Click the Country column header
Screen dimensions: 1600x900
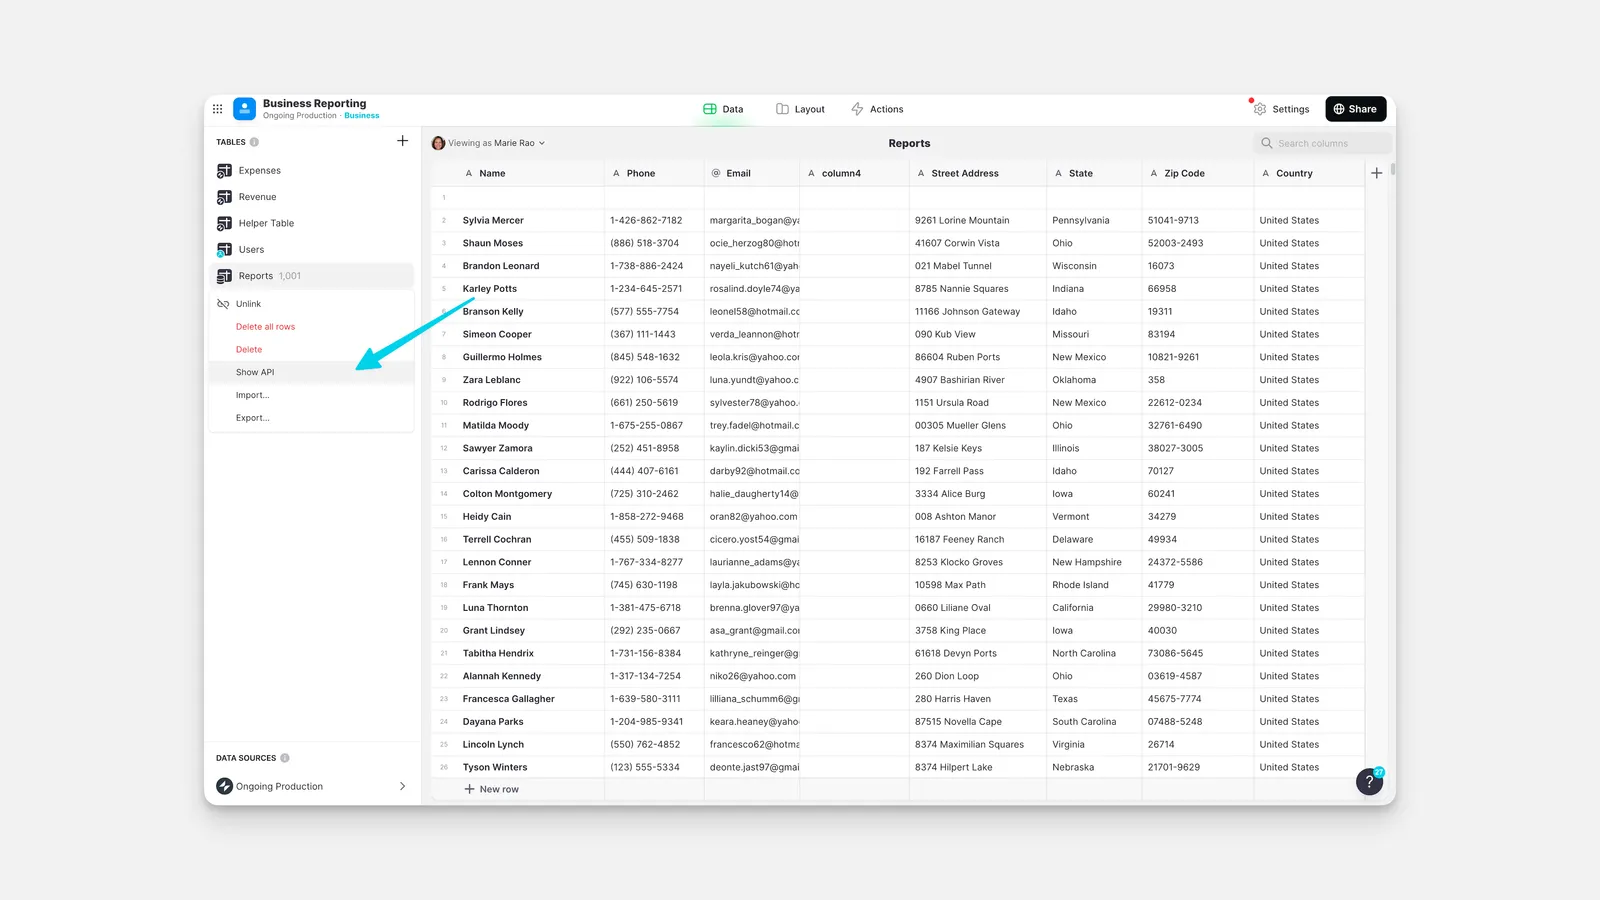(x=1308, y=173)
